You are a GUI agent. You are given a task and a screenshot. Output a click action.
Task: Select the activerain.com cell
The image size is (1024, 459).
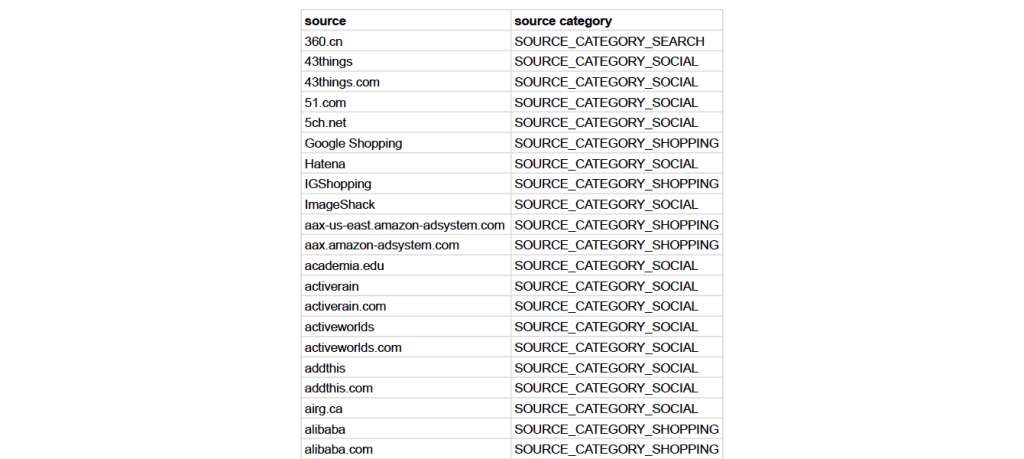point(345,307)
